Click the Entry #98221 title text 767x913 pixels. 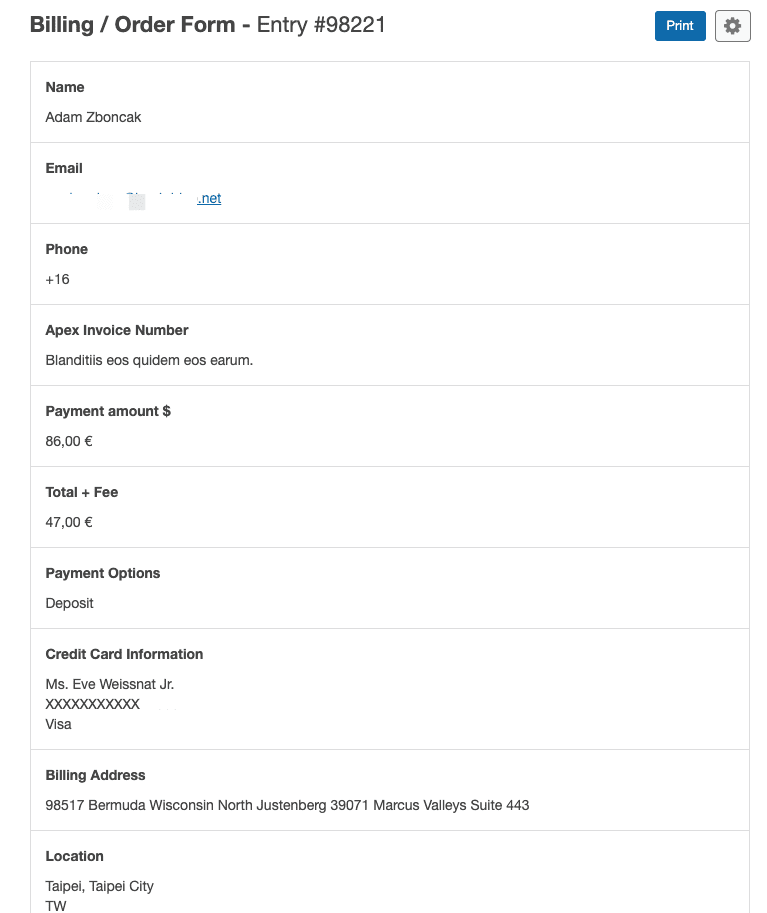(321, 24)
